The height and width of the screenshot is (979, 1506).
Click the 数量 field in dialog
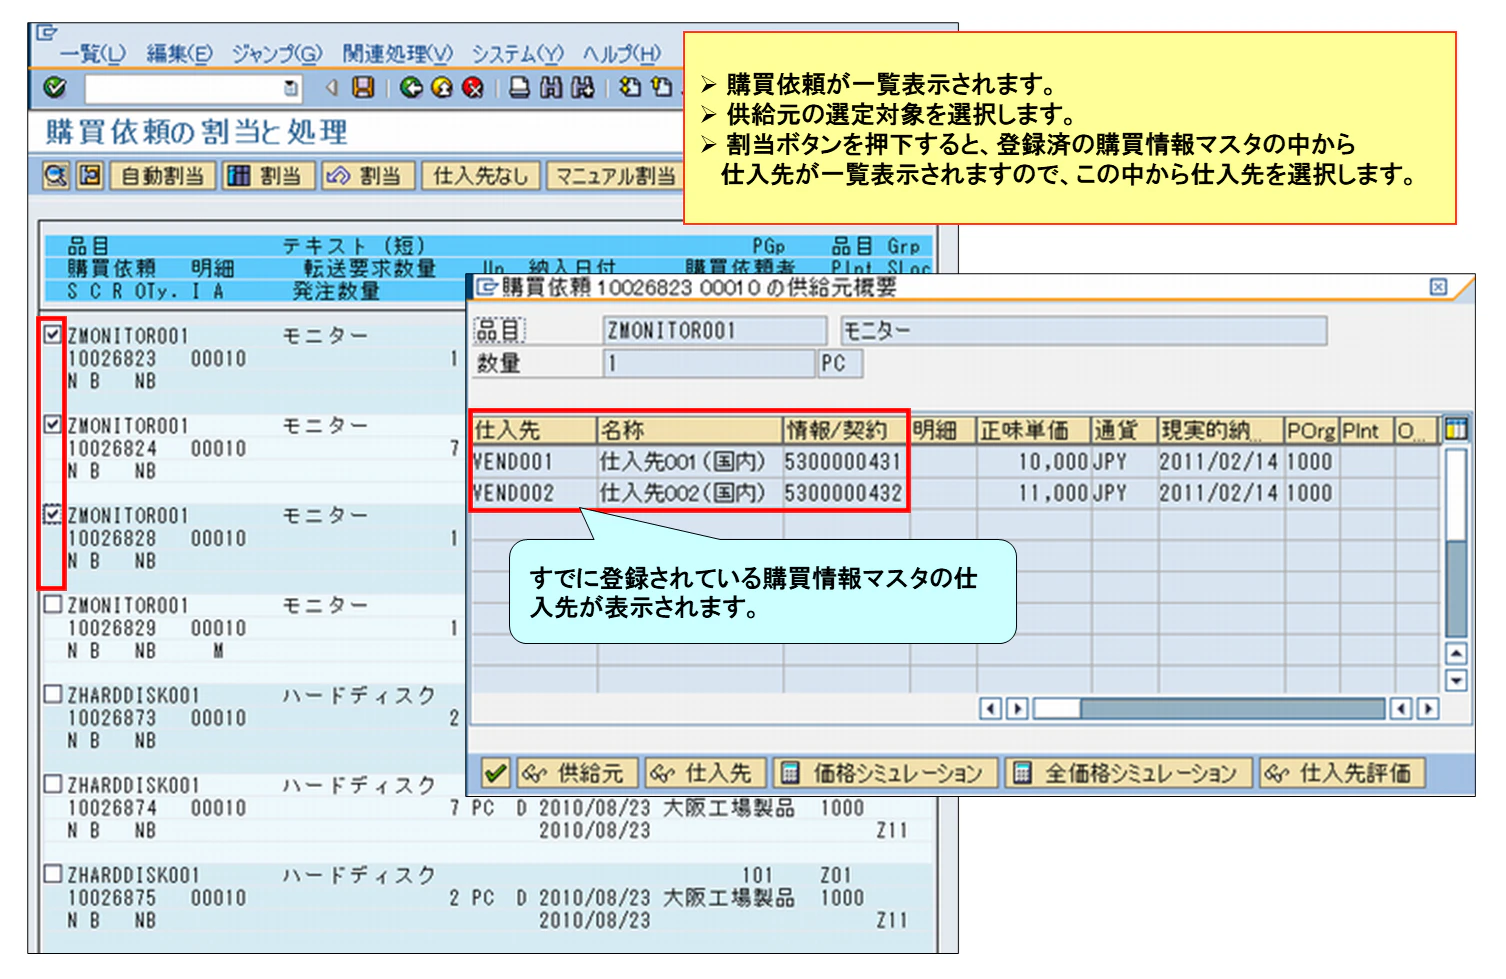pos(708,363)
